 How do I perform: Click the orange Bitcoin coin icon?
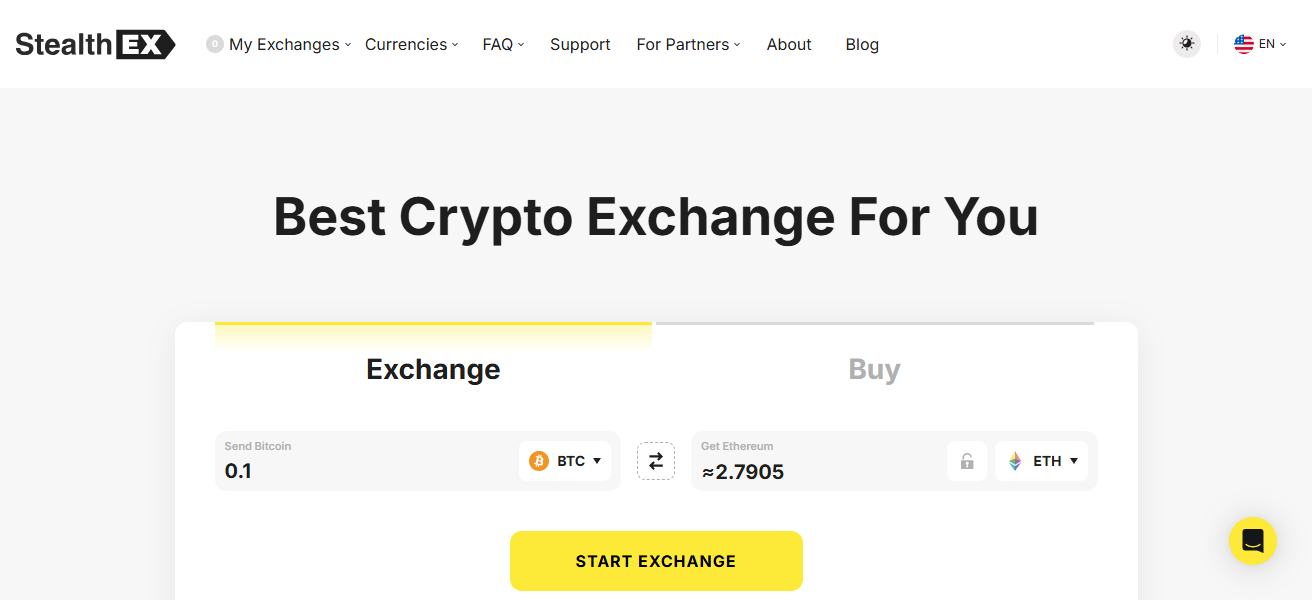click(x=539, y=461)
